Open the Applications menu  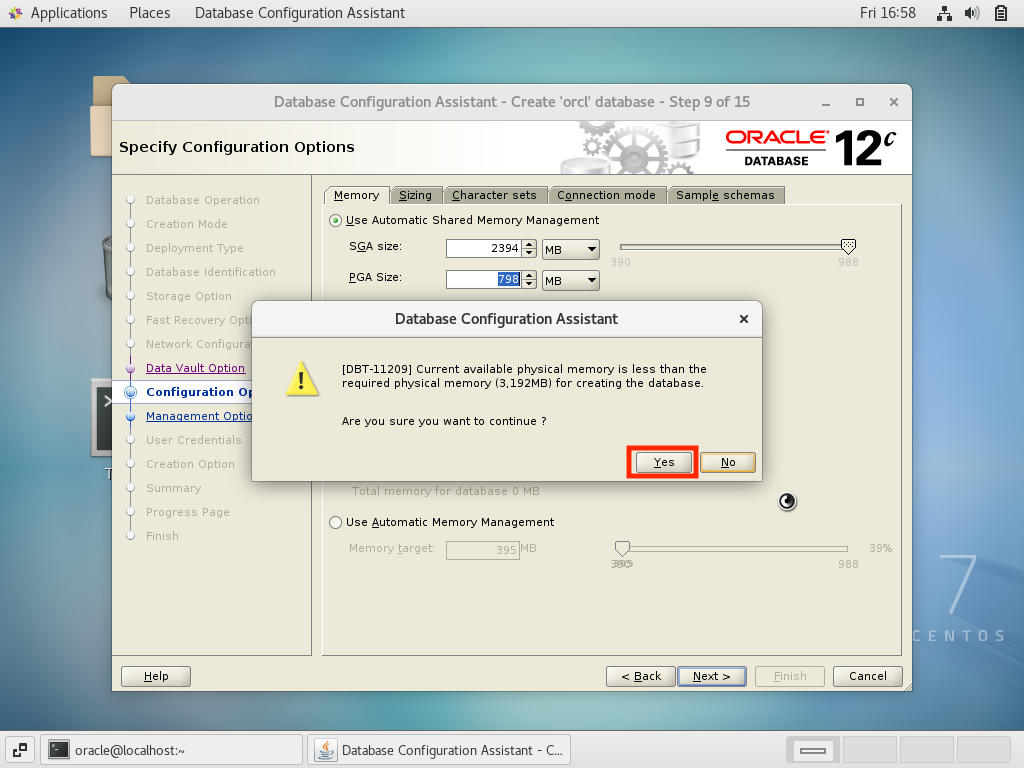(69, 13)
